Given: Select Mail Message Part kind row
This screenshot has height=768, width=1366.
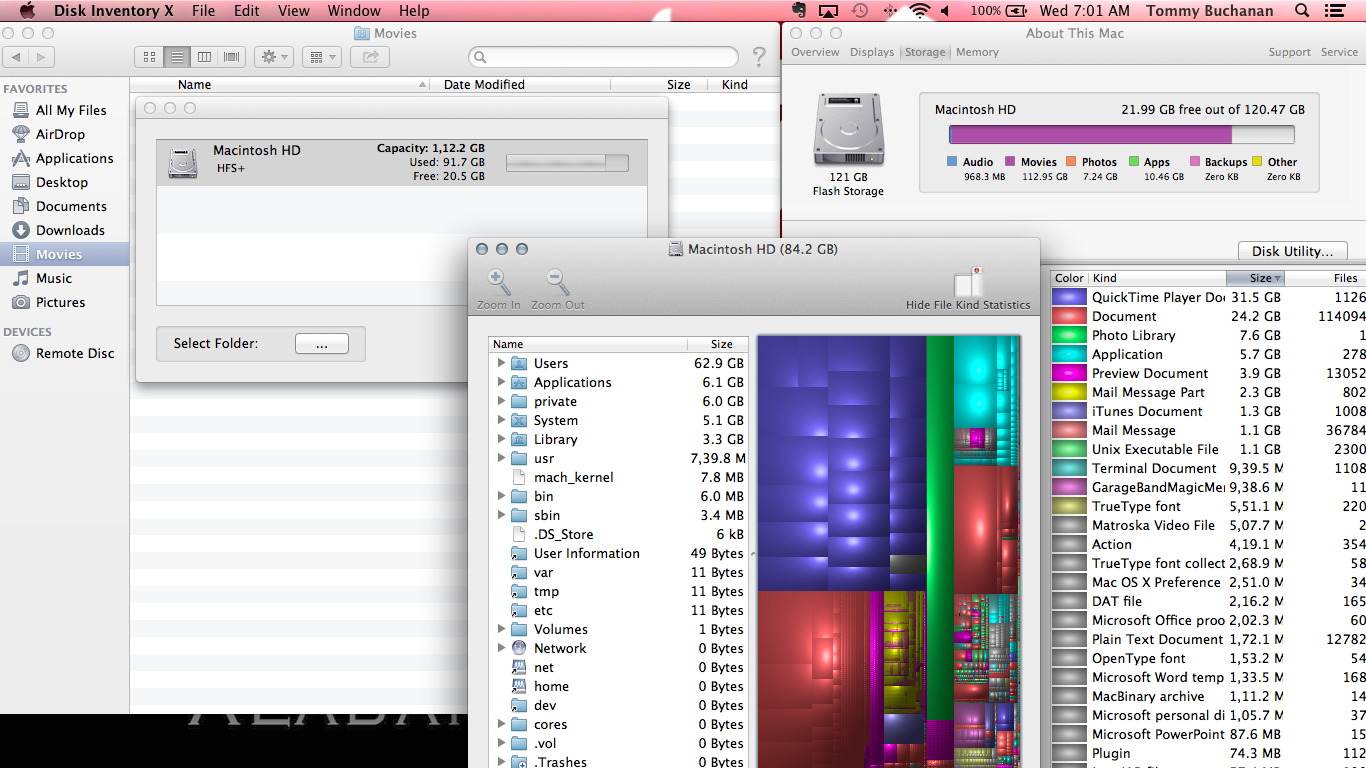Looking at the screenshot, I should click(1208, 392).
